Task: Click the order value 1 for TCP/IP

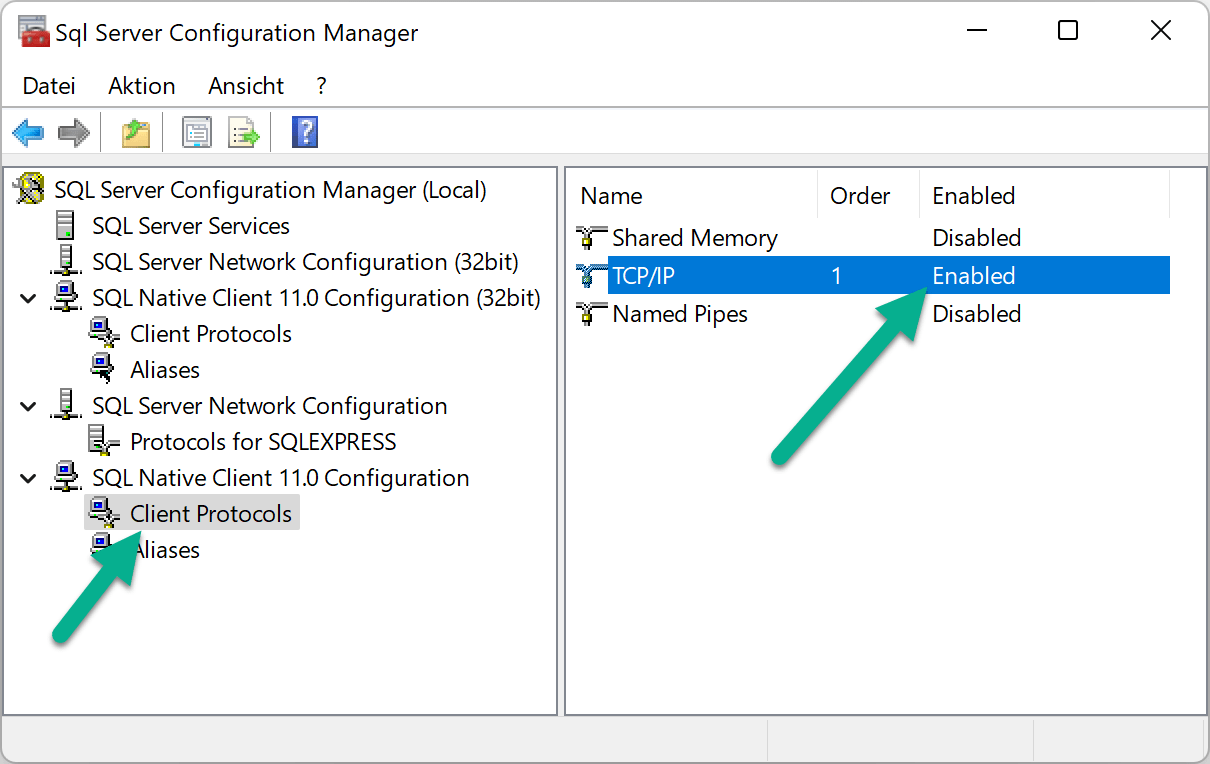Action: click(837, 276)
